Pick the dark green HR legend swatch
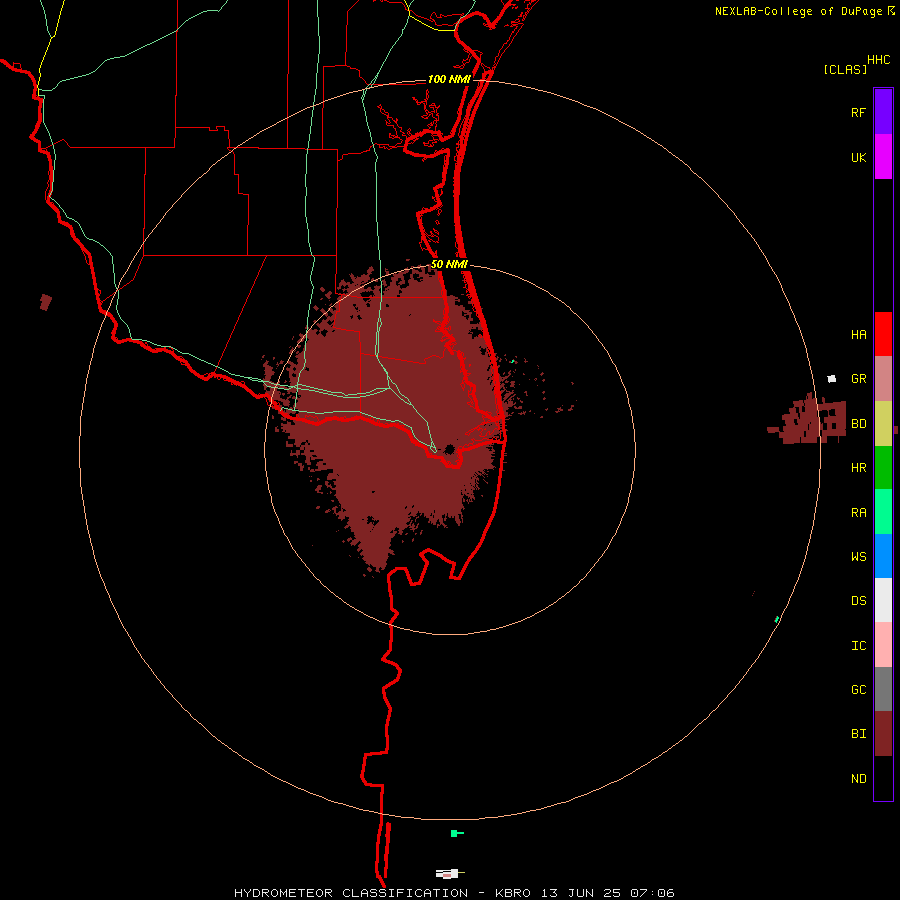Image resolution: width=900 pixels, height=900 pixels. click(x=883, y=468)
